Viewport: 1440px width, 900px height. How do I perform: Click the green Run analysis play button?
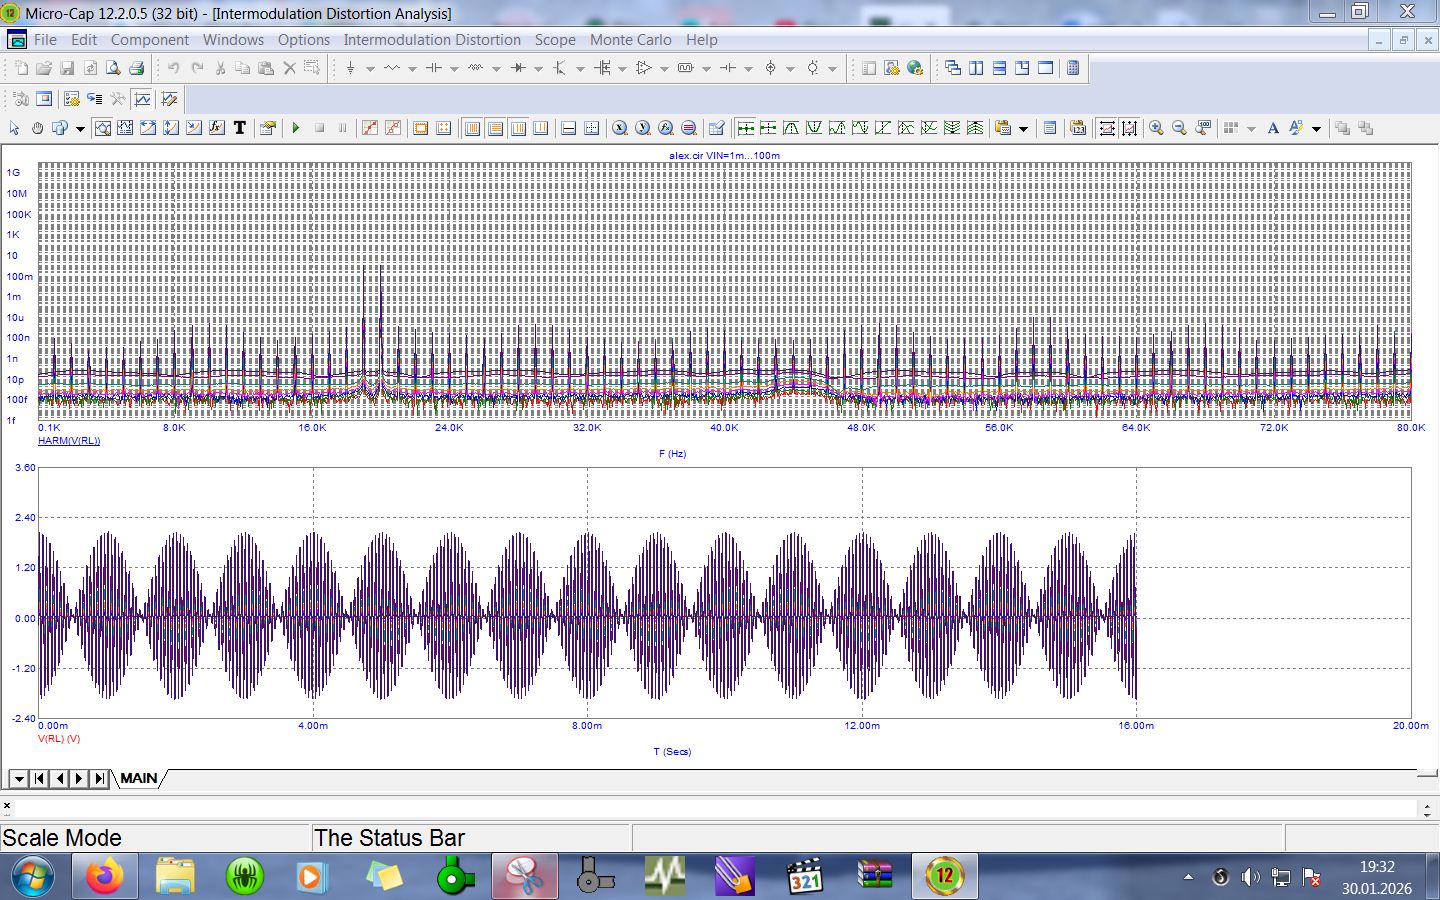click(296, 128)
